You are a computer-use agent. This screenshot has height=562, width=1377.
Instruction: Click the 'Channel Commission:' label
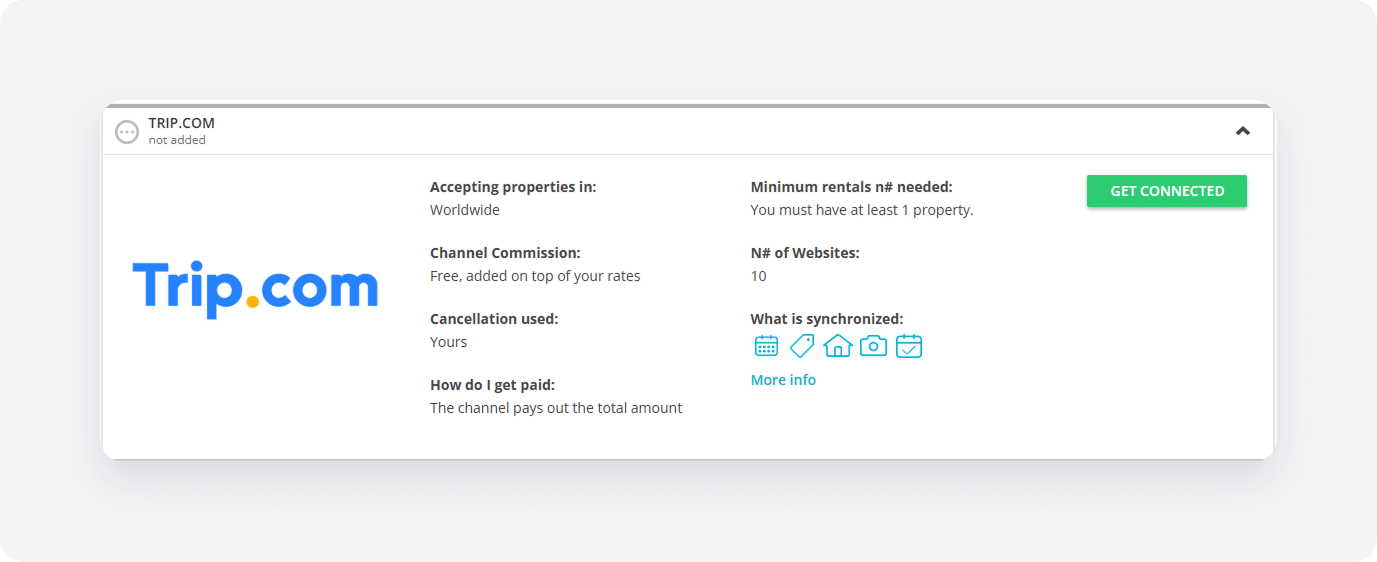[505, 253]
